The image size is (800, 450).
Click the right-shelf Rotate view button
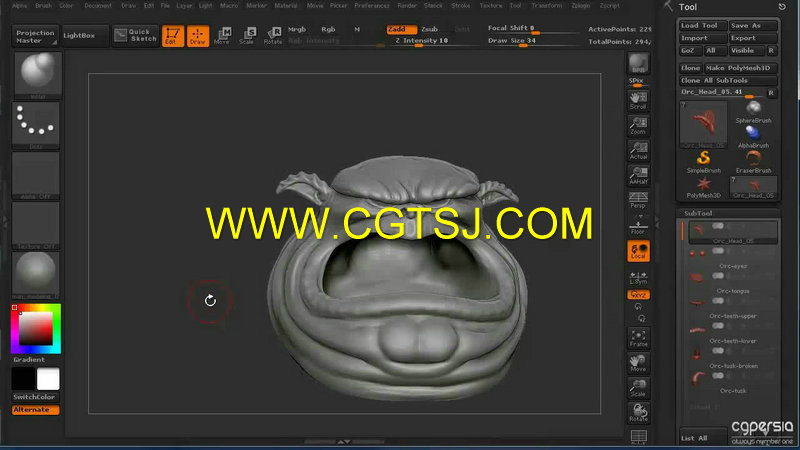click(638, 413)
